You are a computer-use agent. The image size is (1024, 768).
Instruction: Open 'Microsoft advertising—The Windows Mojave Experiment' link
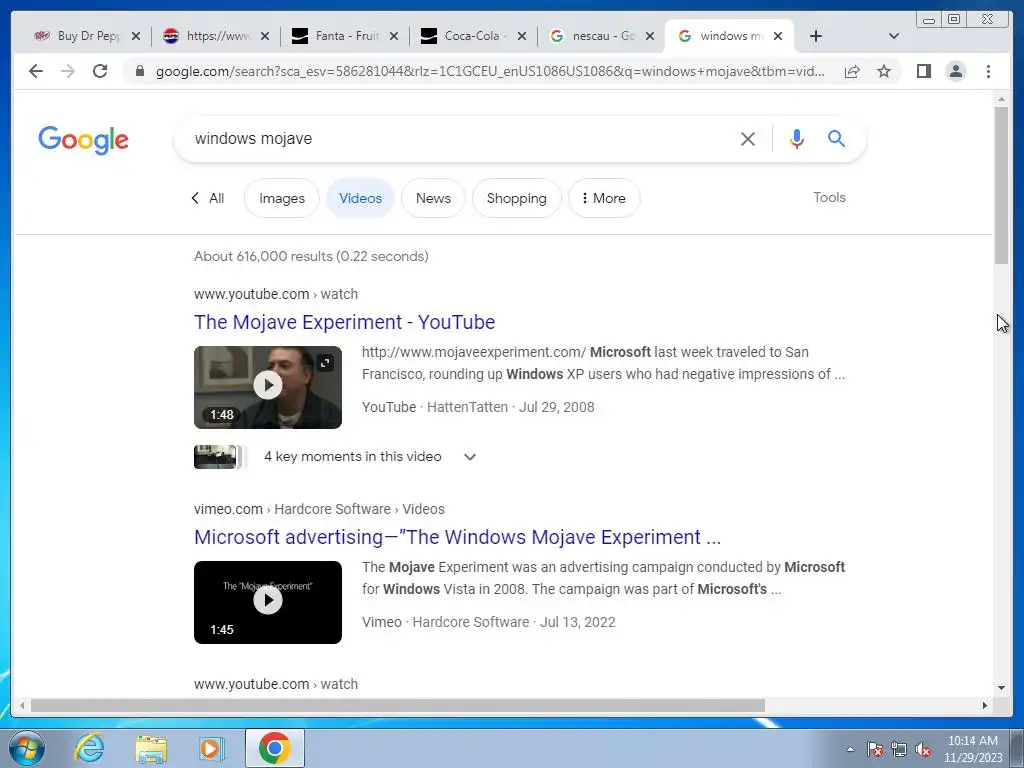click(457, 537)
